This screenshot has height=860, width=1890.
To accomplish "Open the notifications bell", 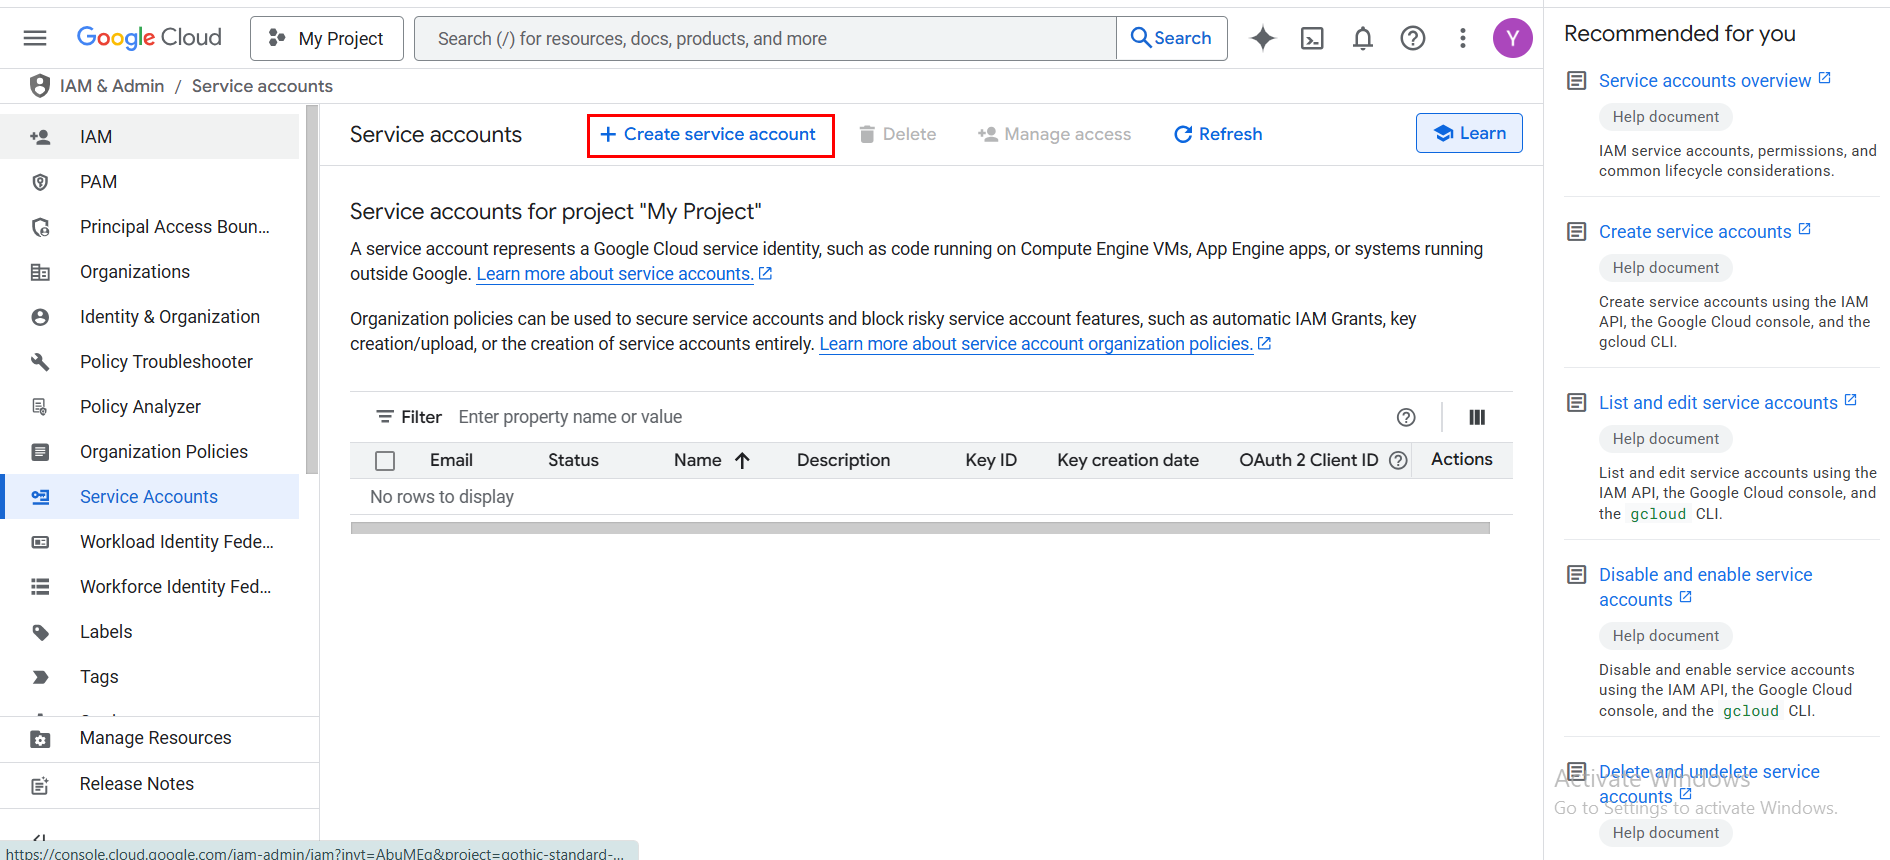I will coord(1362,38).
